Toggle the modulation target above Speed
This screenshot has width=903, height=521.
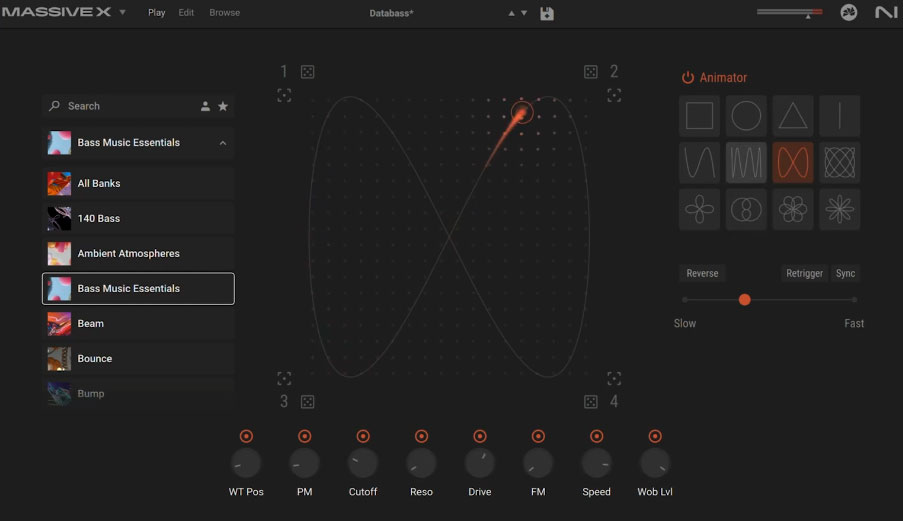597,436
